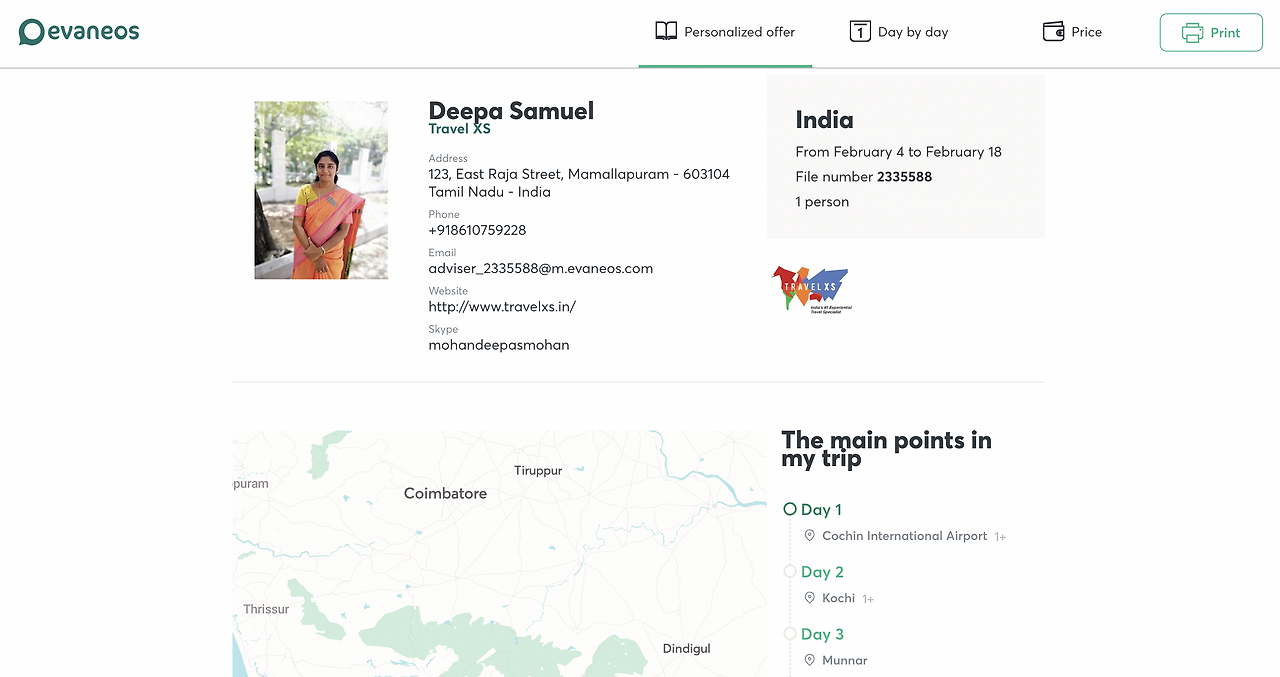Click the wallet icon beside Price
This screenshot has height=677, width=1280.
[x=1053, y=31]
